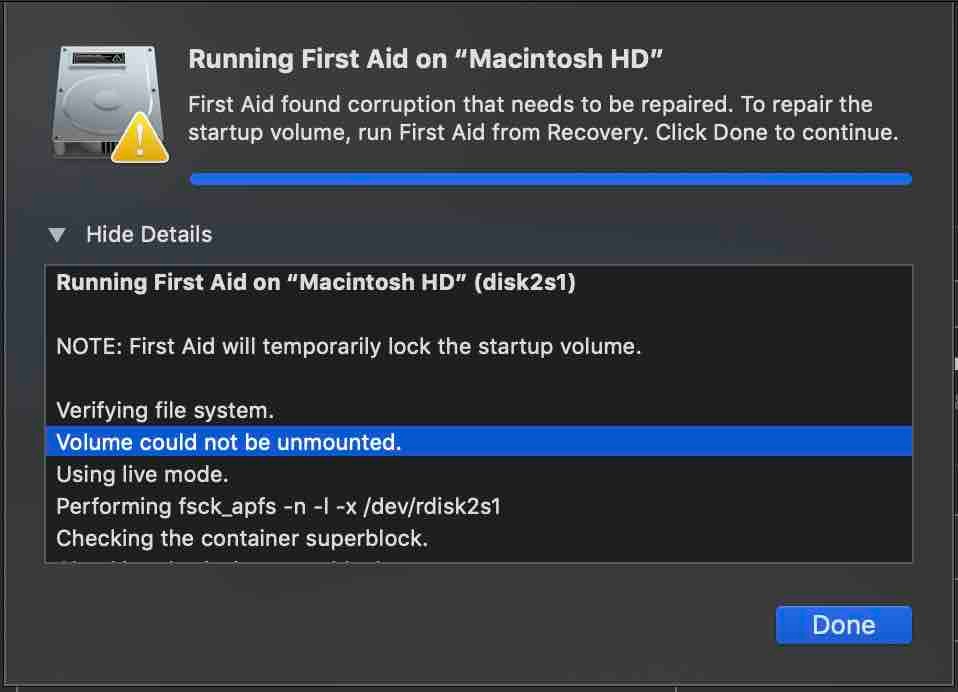Click the blue First Aid progress bar

click(550, 179)
